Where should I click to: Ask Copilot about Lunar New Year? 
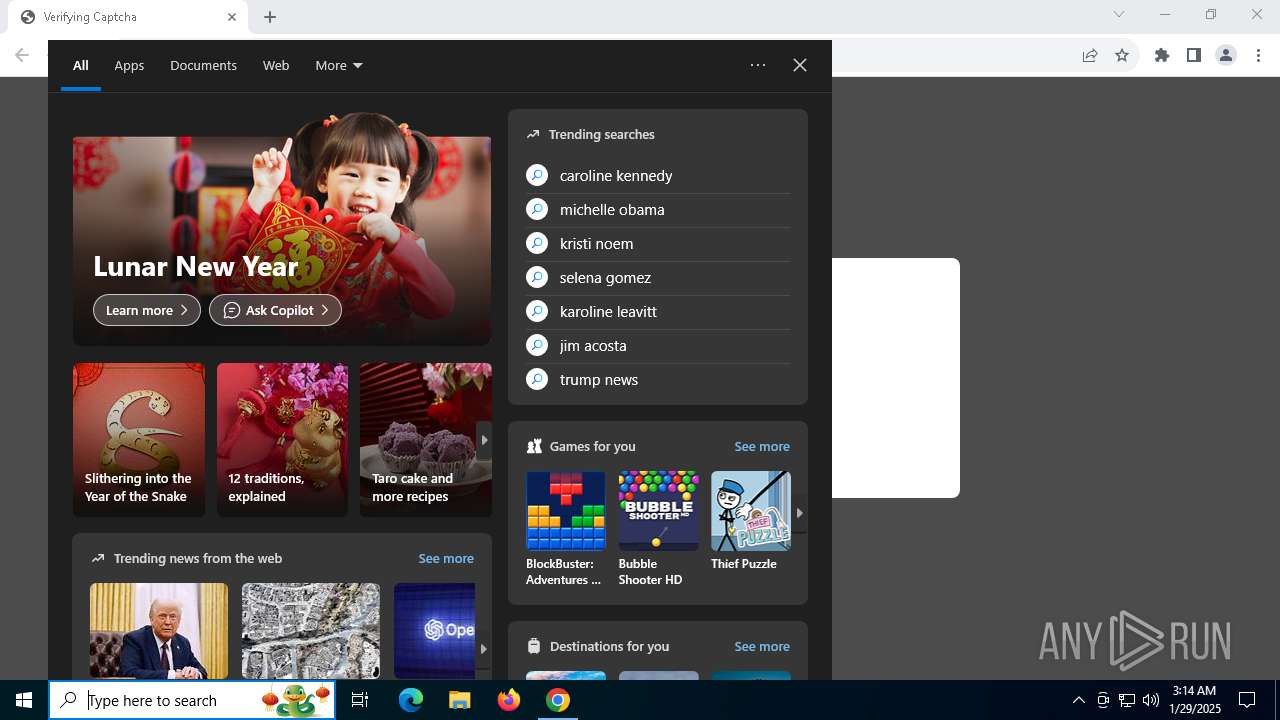(x=275, y=310)
